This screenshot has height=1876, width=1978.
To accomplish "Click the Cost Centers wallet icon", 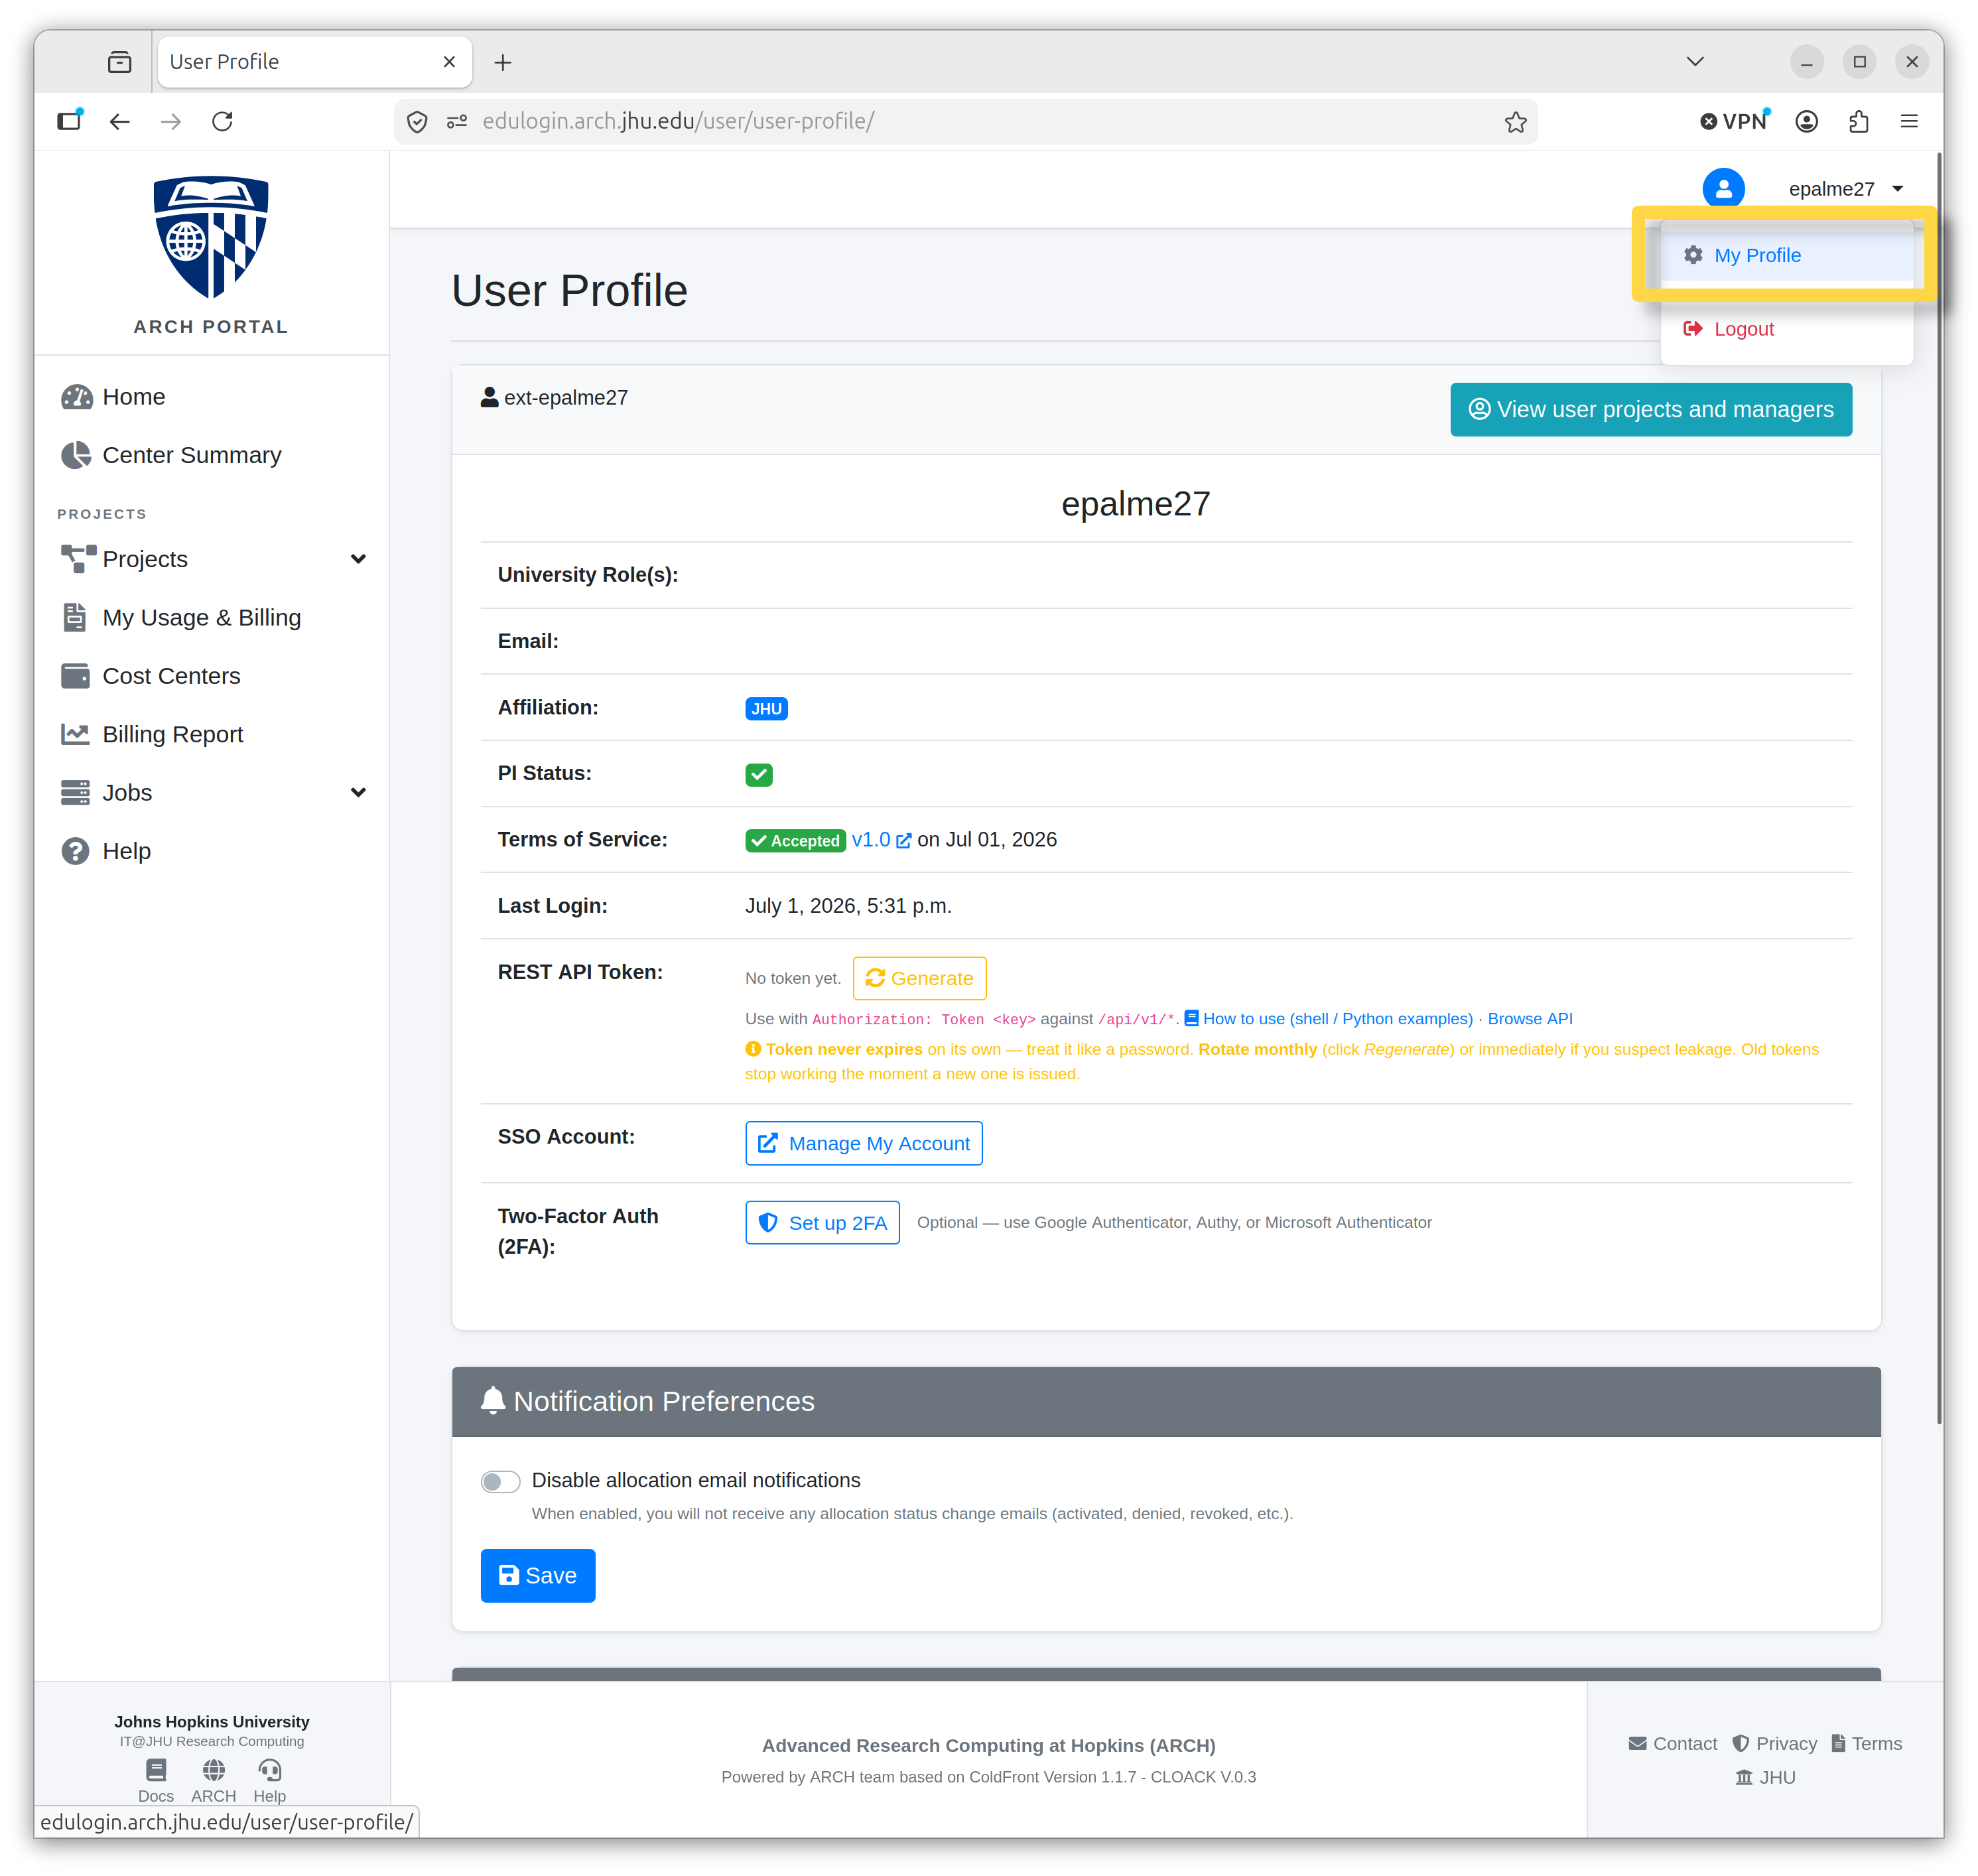I will click(x=75, y=676).
